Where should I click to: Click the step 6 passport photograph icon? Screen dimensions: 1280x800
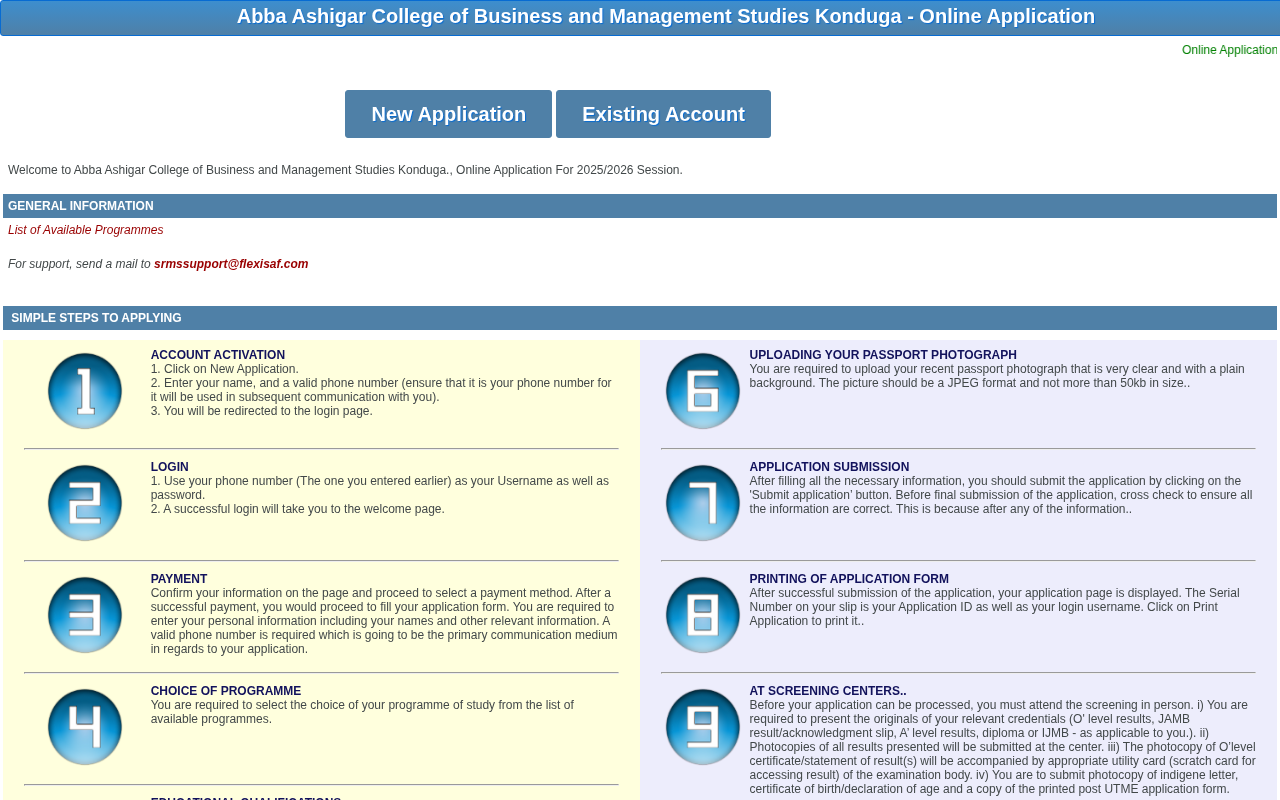pos(703,391)
